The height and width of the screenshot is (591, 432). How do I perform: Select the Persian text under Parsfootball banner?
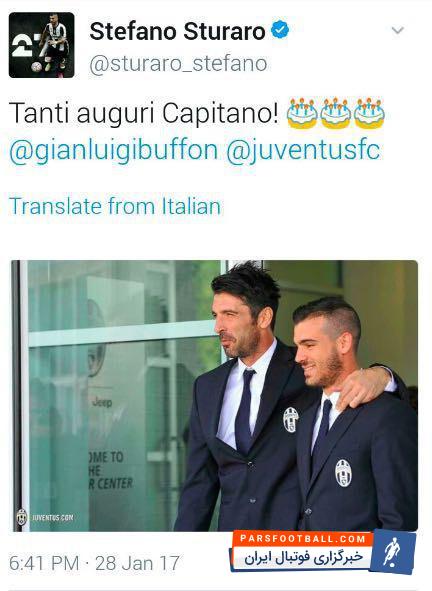point(303,557)
